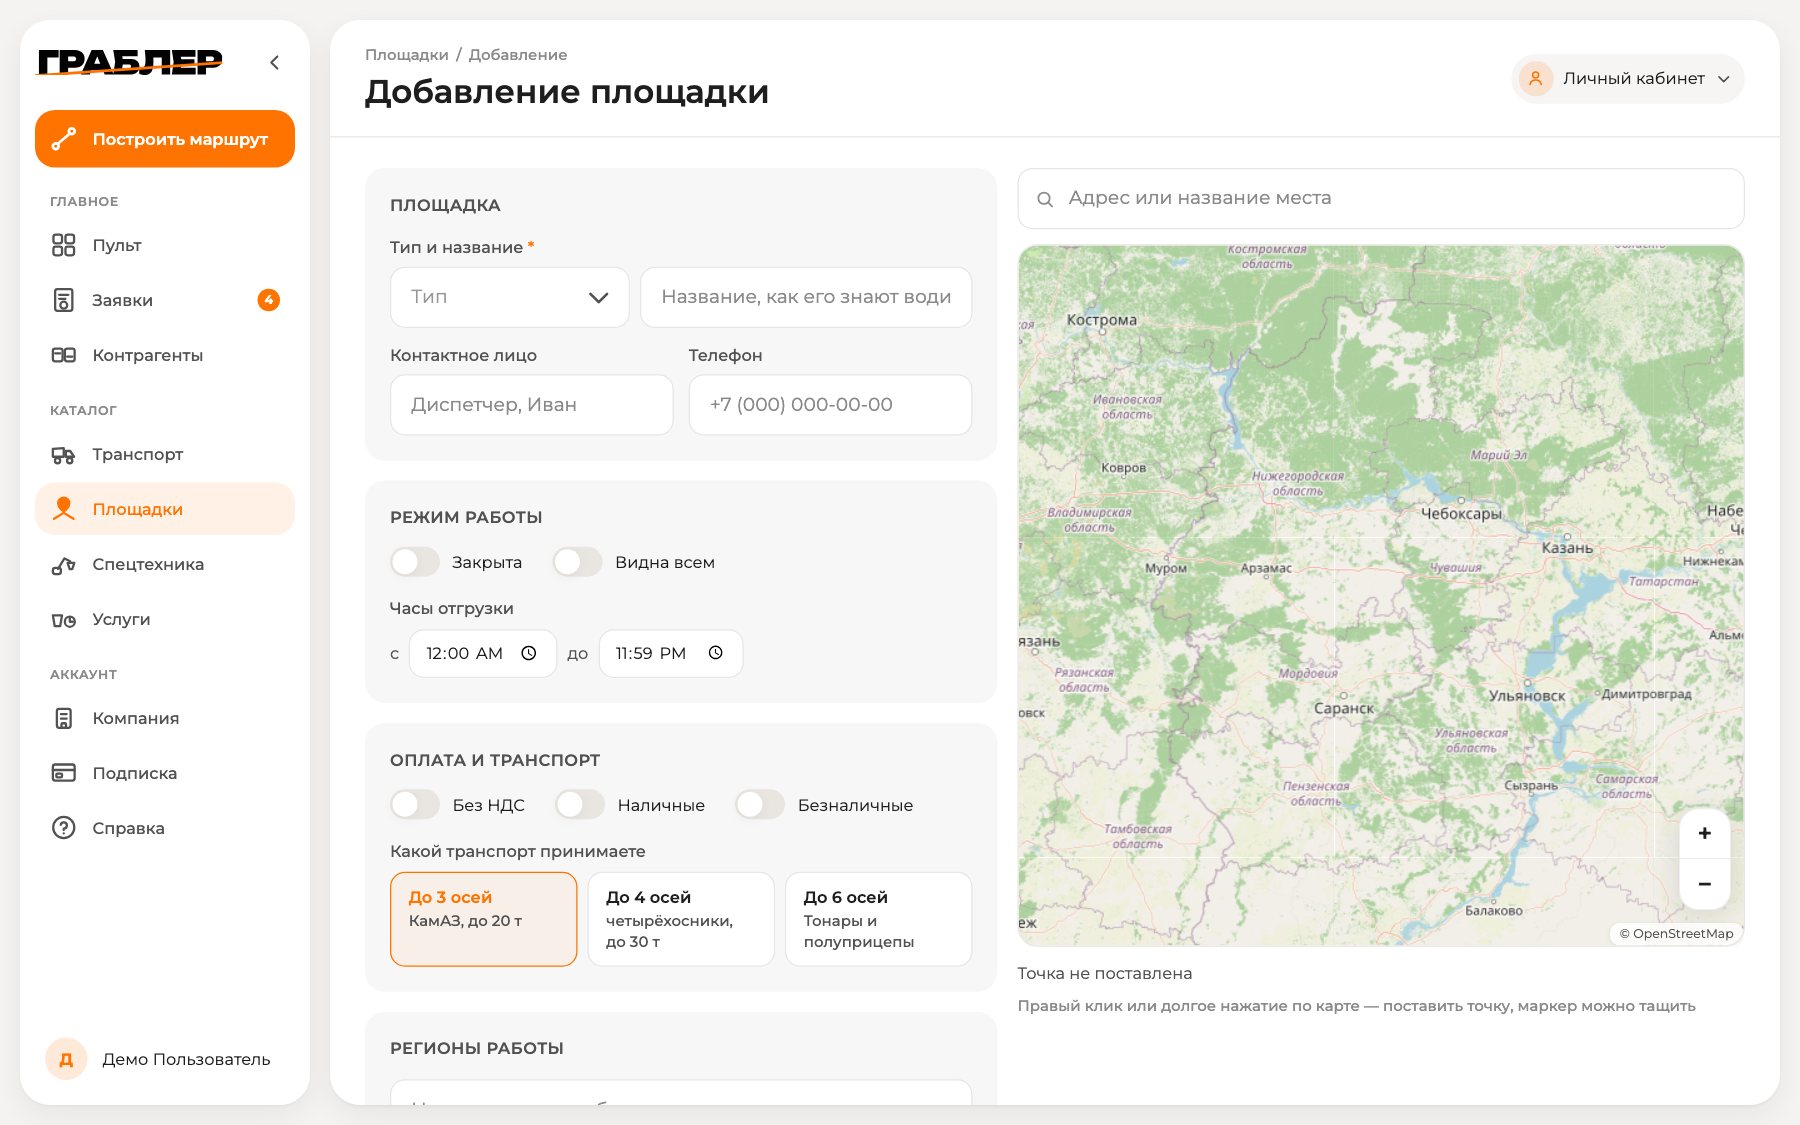The height and width of the screenshot is (1125, 1800).
Task: Expand the Личный кабинет menu
Action: 1628,78
